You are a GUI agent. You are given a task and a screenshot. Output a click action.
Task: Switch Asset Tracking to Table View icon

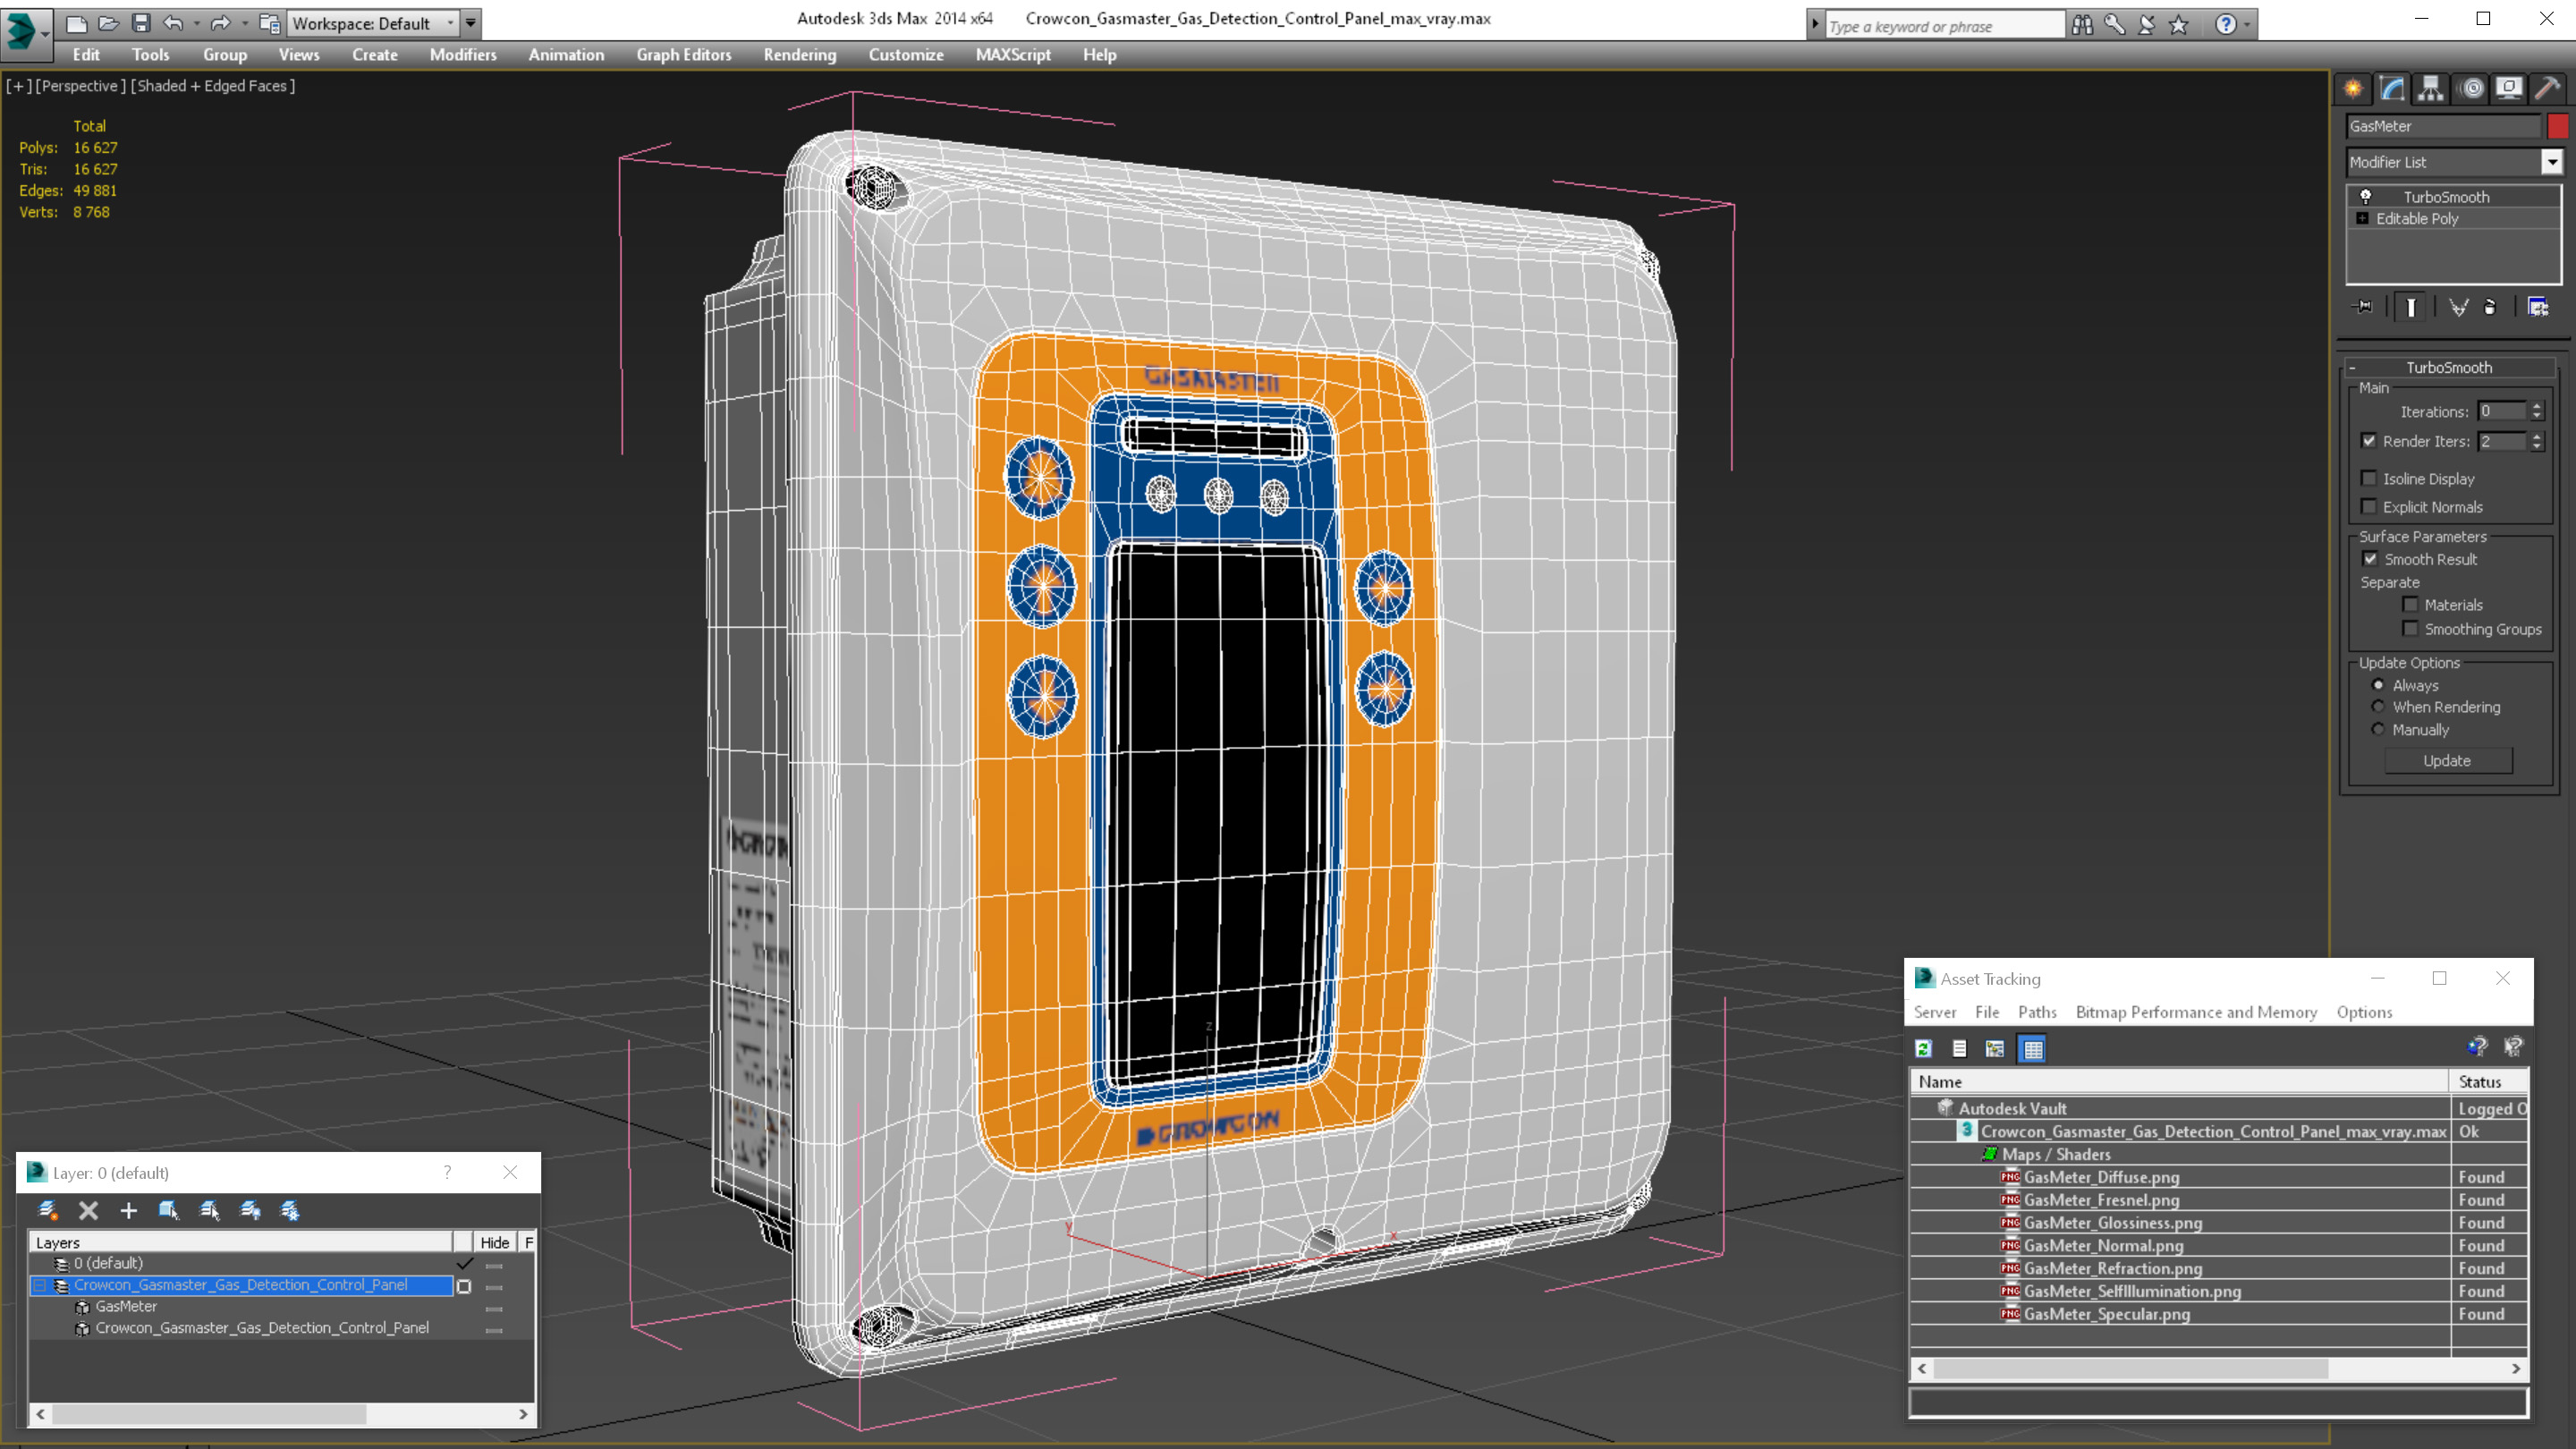2033,1048
